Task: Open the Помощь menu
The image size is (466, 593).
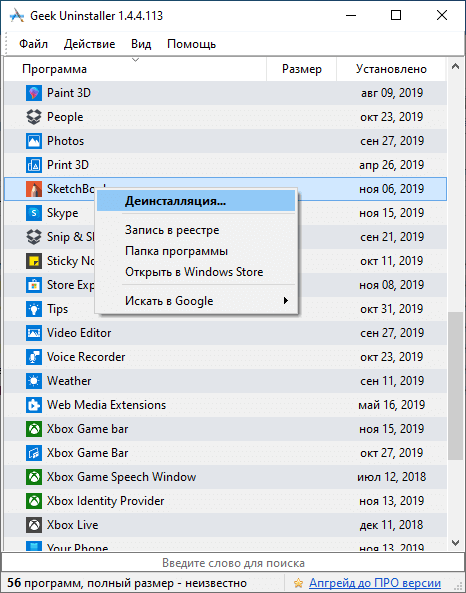Action: point(191,44)
